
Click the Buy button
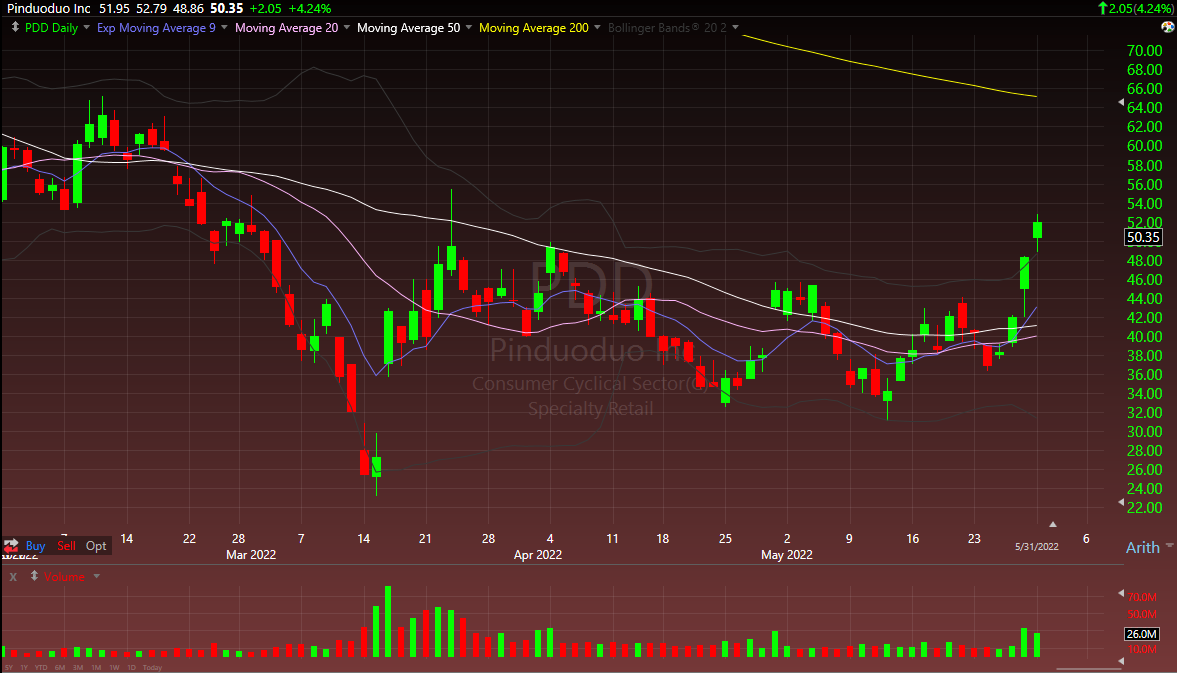pyautogui.click(x=35, y=545)
